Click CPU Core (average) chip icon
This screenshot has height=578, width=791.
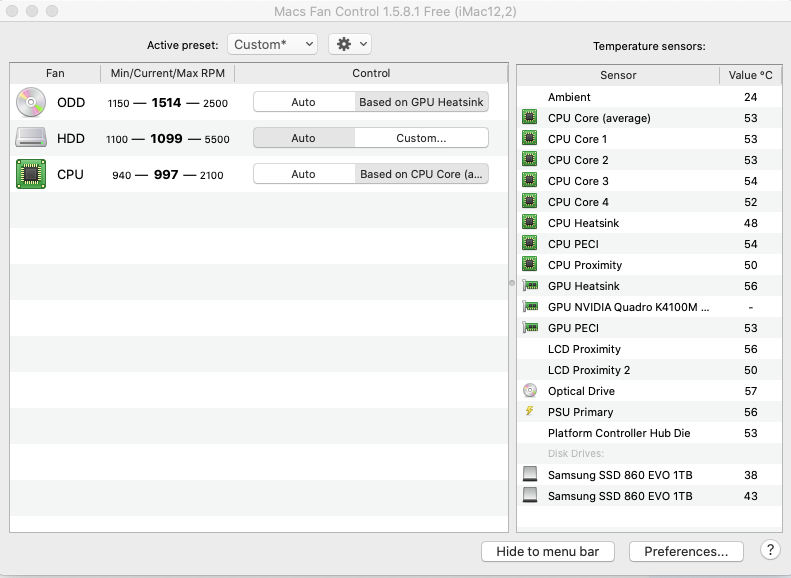[529, 117]
